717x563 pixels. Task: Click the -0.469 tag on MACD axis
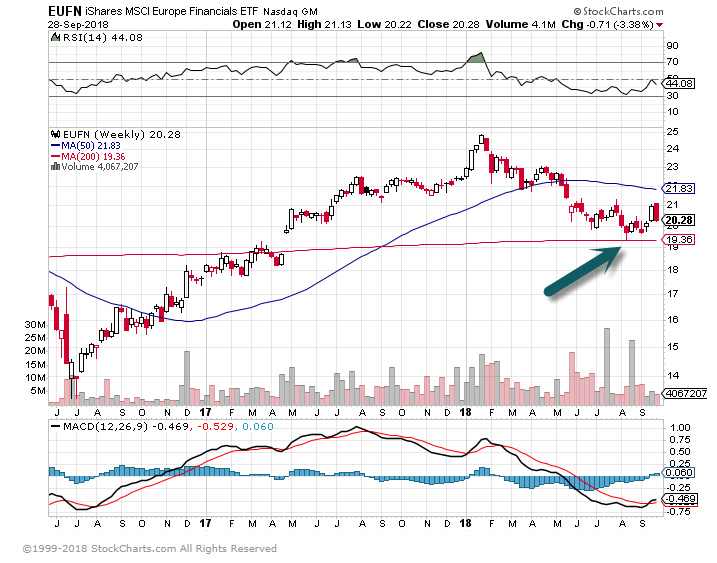pos(681,499)
